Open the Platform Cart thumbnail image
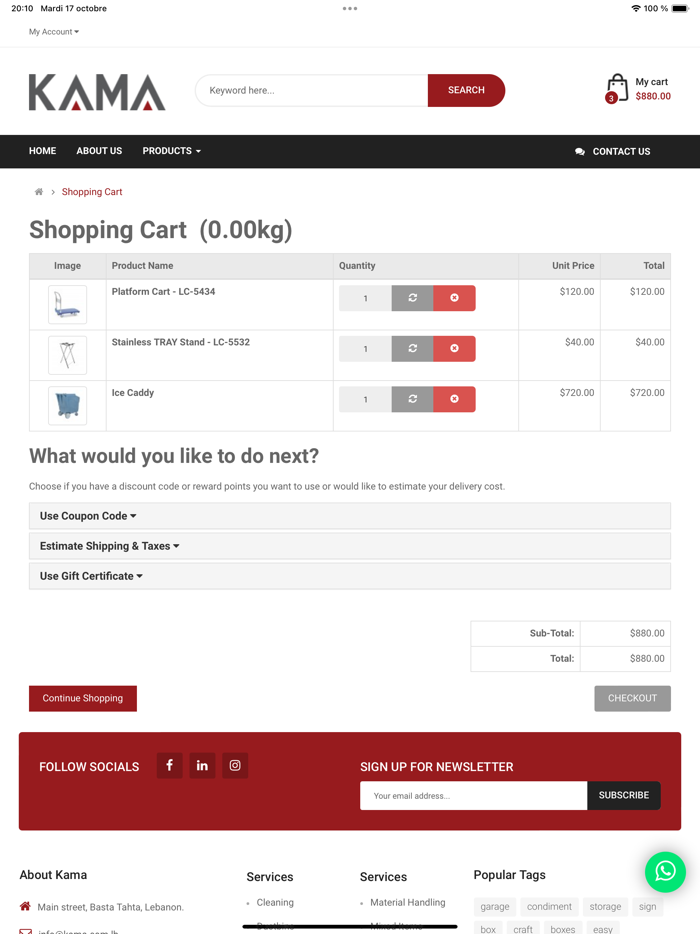This screenshot has height=934, width=700. pyautogui.click(x=67, y=304)
